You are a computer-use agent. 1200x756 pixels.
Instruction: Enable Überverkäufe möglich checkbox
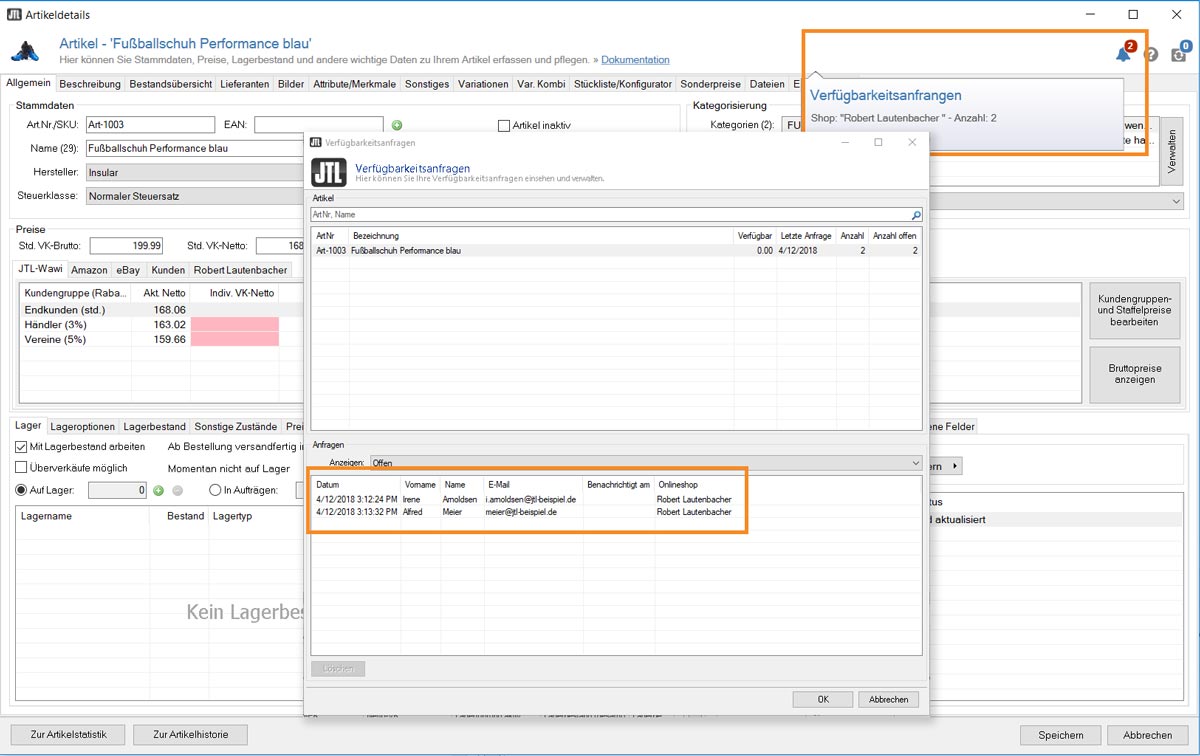coord(21,467)
